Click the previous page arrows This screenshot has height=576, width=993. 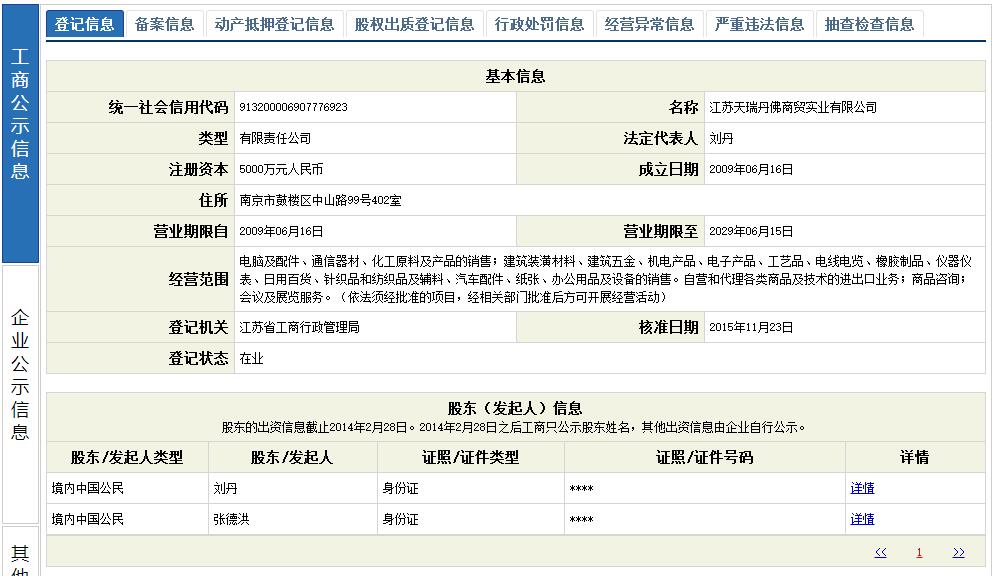coord(881,551)
